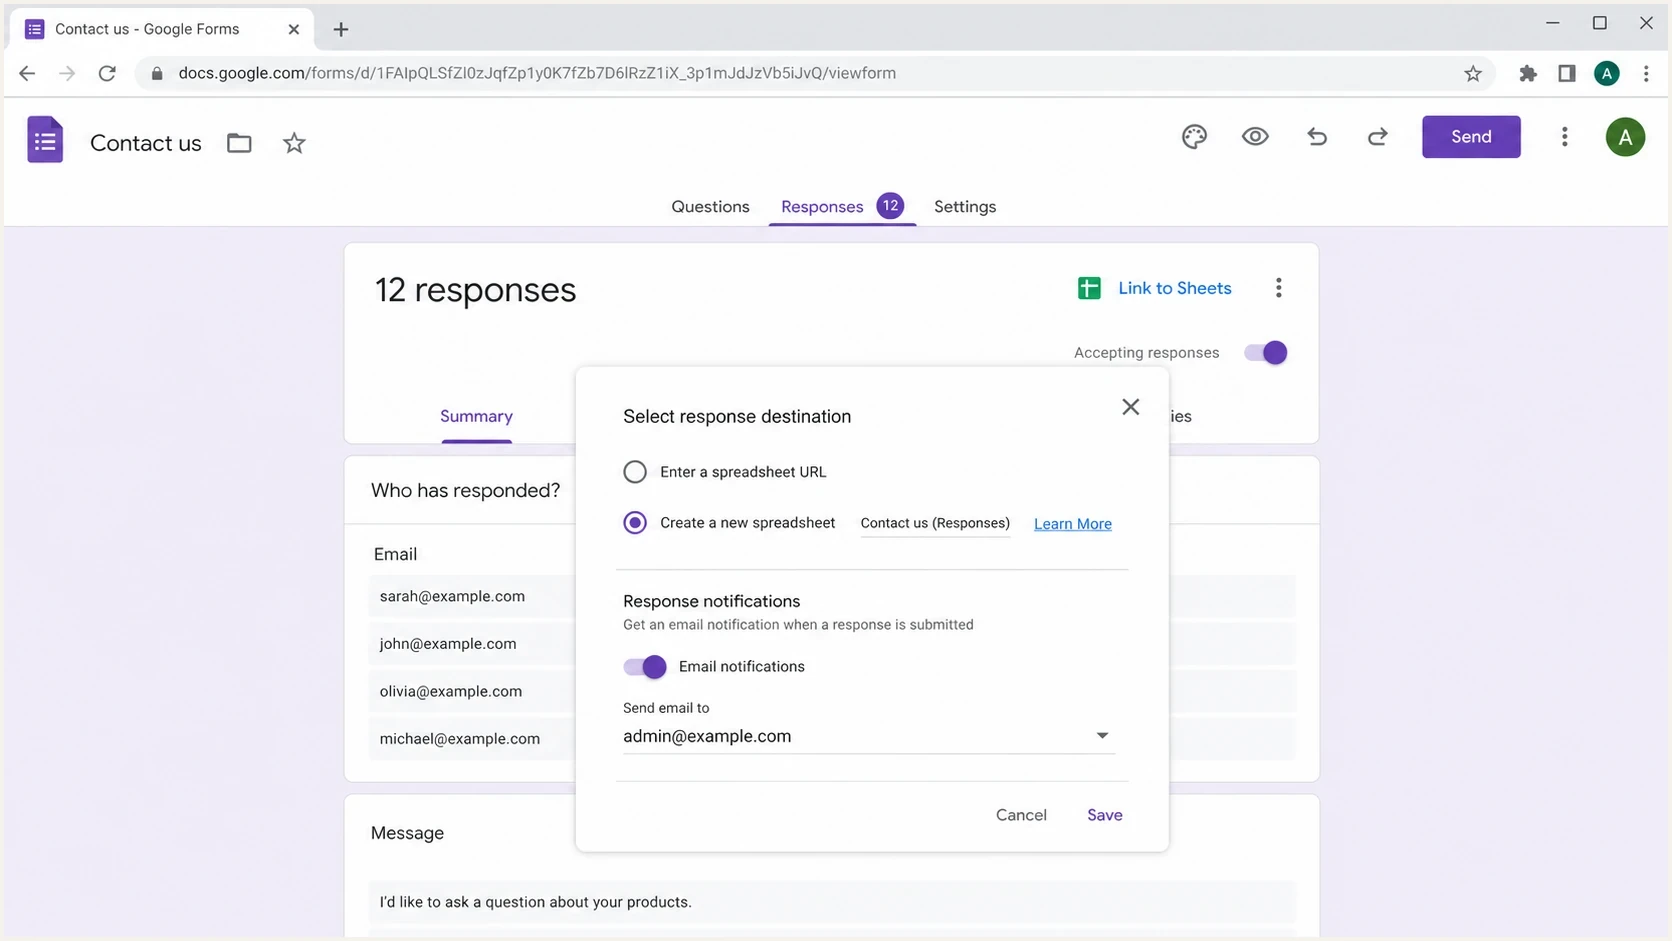Open the customize theme palette icon

pos(1194,137)
